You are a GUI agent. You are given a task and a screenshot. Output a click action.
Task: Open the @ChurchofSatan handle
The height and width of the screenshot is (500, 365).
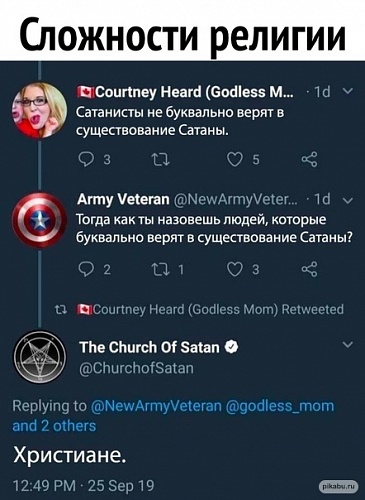pos(137,368)
